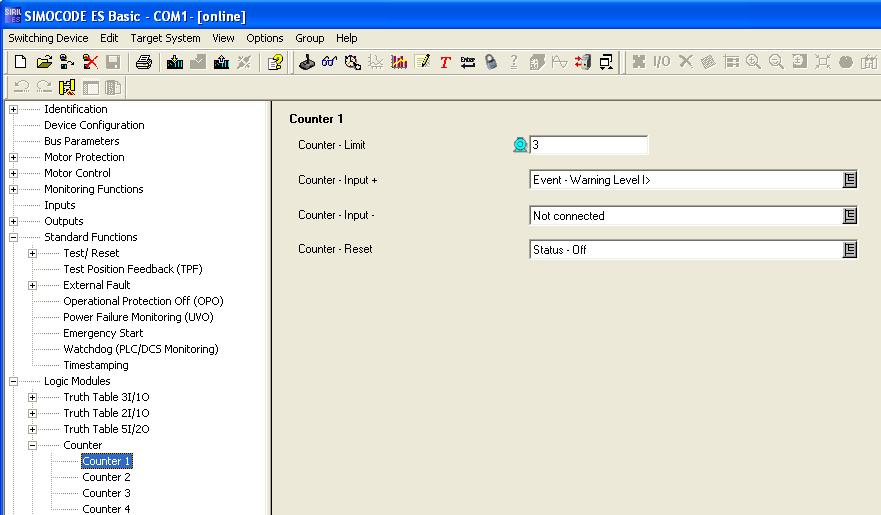Expand Truth Table 2I/1O node
This screenshot has width=881, height=515.
(33, 414)
